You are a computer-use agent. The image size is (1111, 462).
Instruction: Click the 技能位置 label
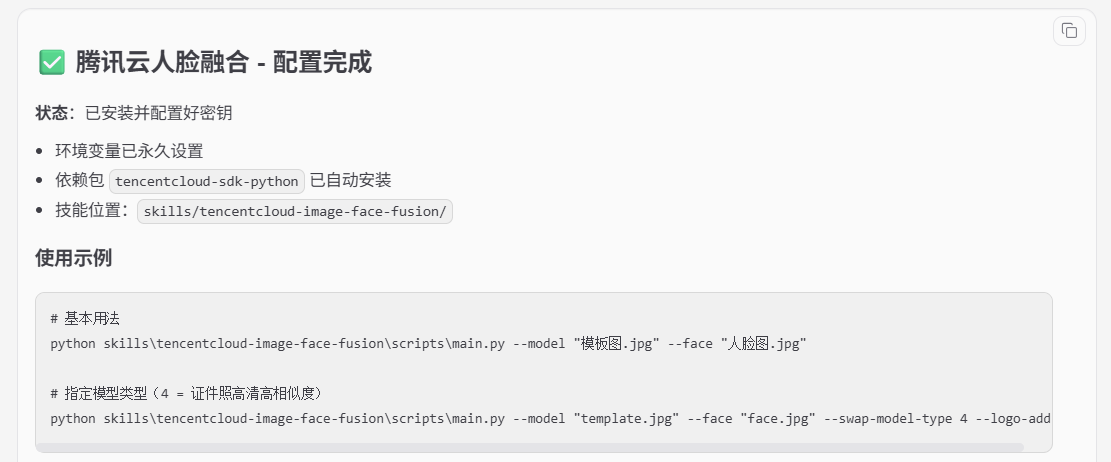point(88,211)
